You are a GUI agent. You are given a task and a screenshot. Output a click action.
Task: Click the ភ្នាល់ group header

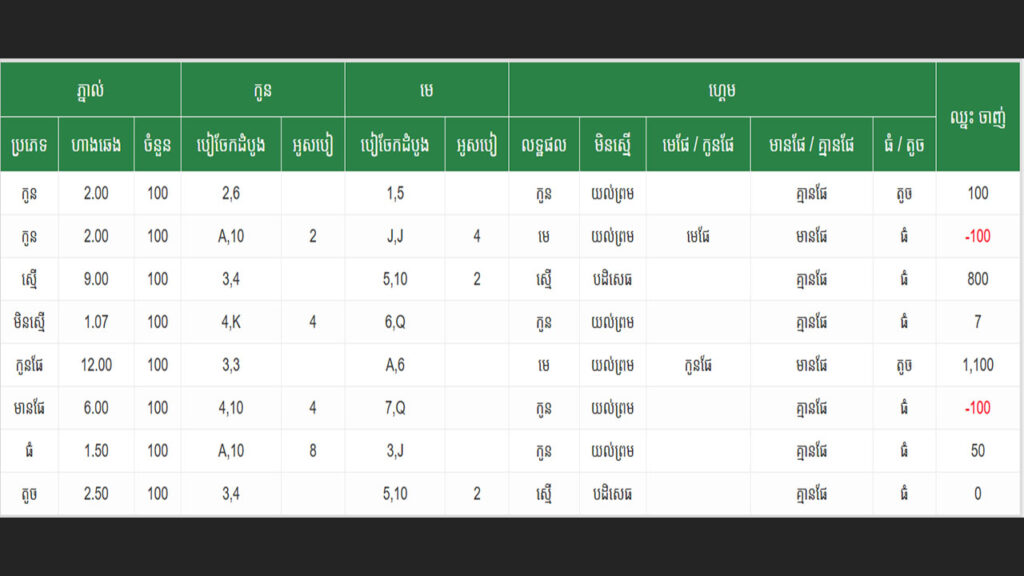(x=90, y=89)
